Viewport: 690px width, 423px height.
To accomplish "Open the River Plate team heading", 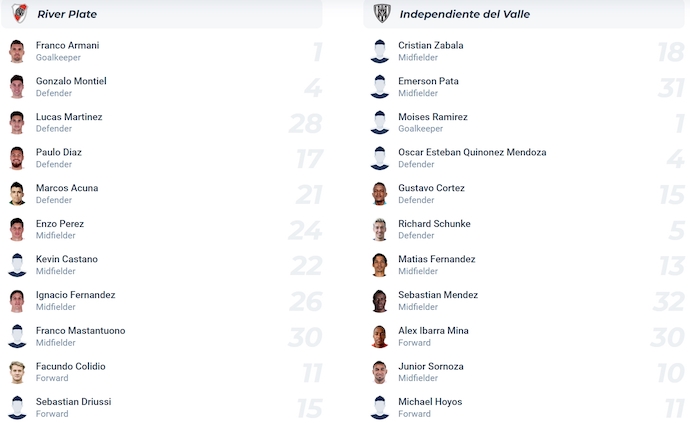I will click(x=67, y=14).
